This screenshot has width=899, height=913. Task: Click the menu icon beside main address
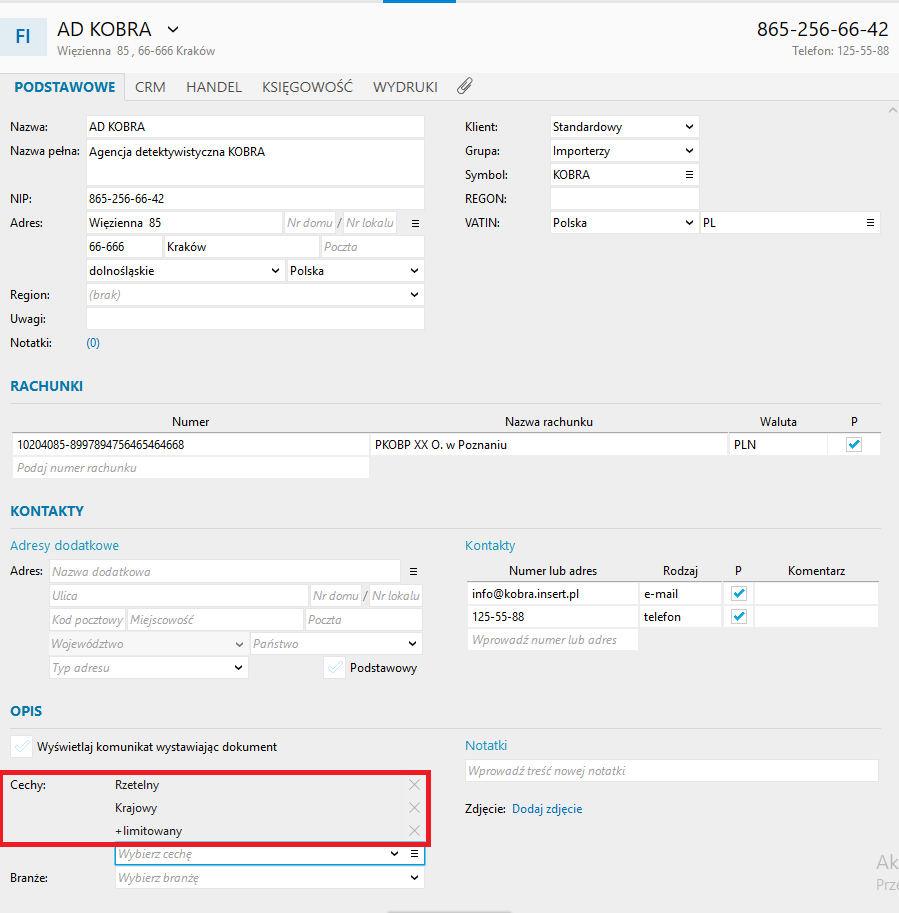(415, 223)
